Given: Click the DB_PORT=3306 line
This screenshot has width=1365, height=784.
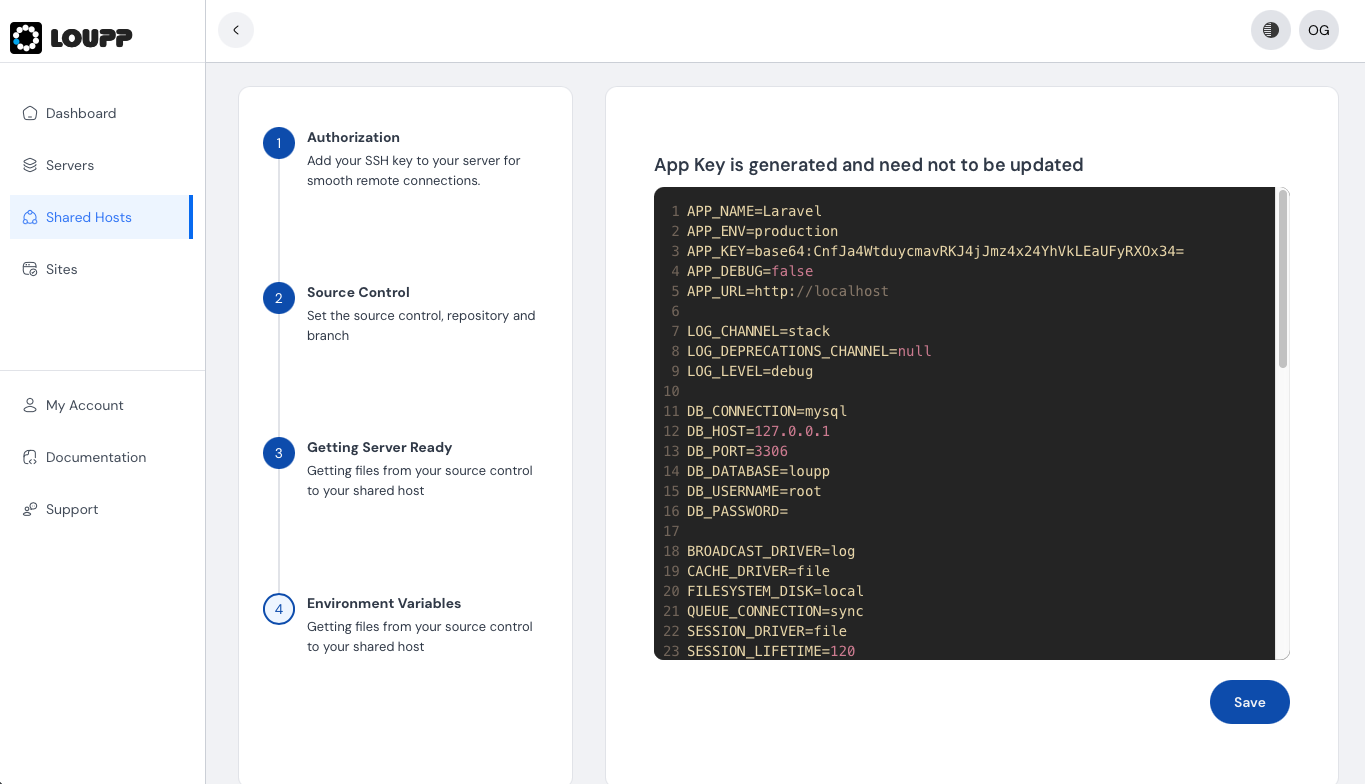Looking at the screenshot, I should pyautogui.click(x=737, y=451).
